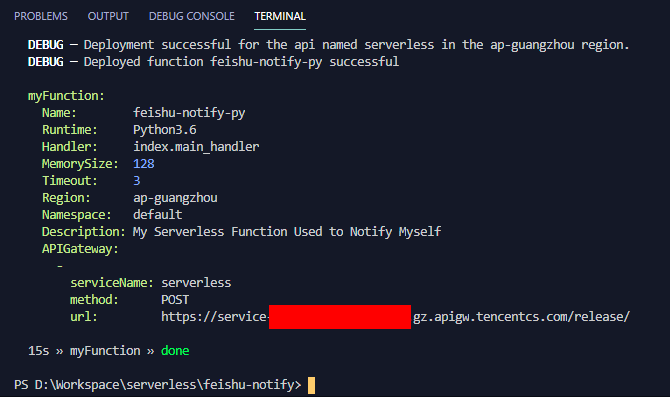The width and height of the screenshot is (670, 397).
Task: Click the function name feishu-notify-py value
Action: click(x=189, y=113)
